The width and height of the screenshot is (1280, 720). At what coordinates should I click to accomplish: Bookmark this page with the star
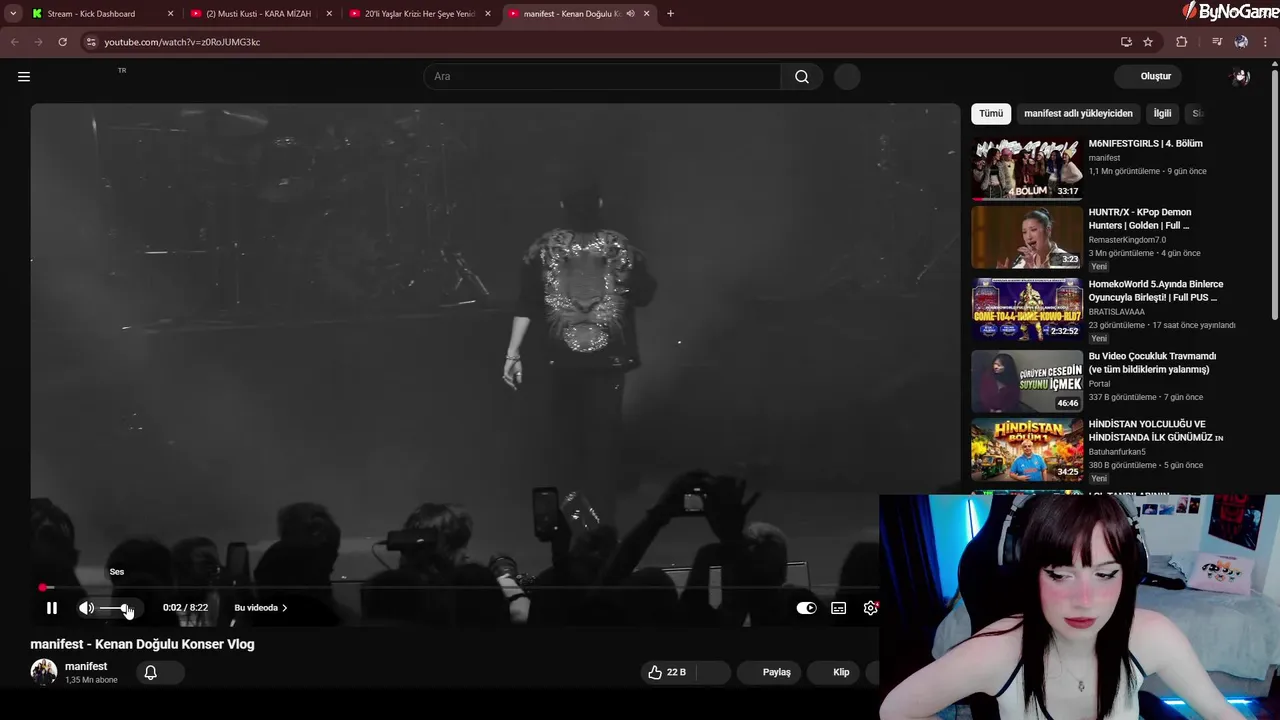point(1148,42)
